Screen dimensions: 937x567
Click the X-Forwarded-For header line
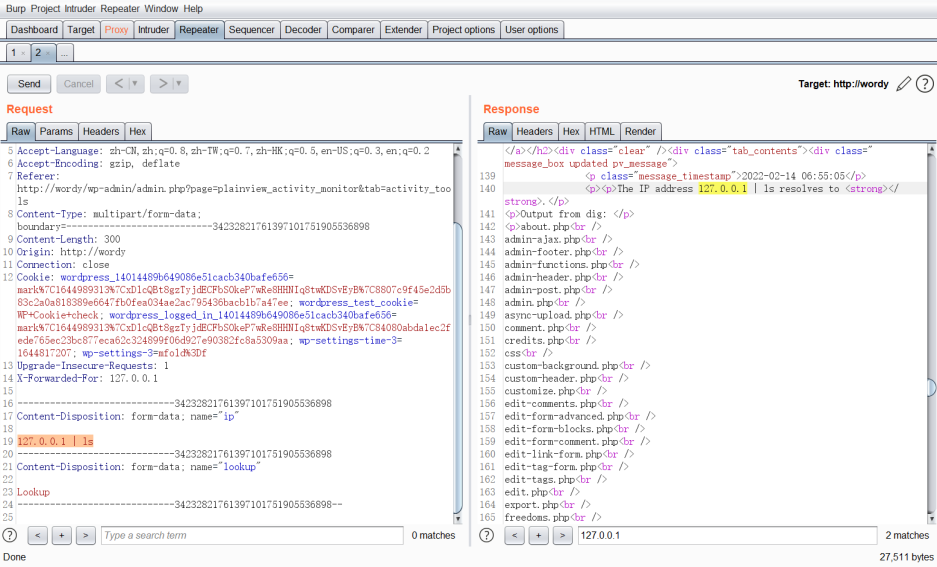coord(87,378)
